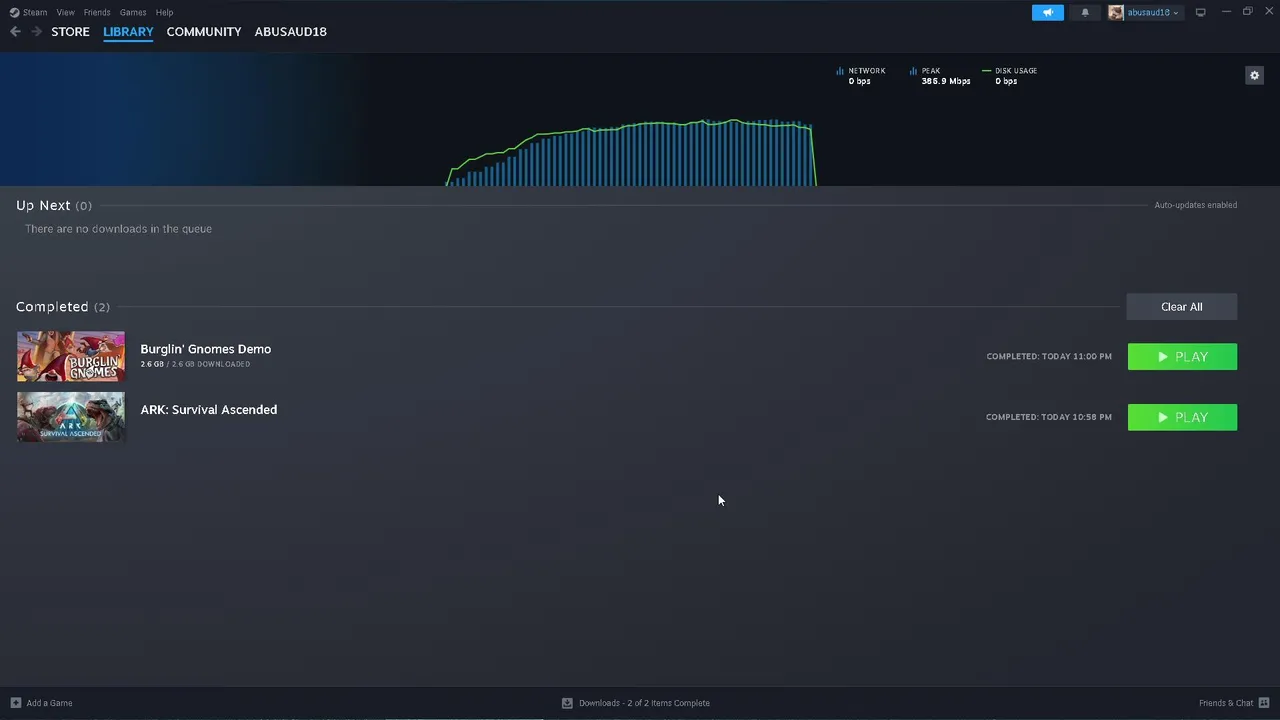Click the Auto-updates enabled text

1196,205
